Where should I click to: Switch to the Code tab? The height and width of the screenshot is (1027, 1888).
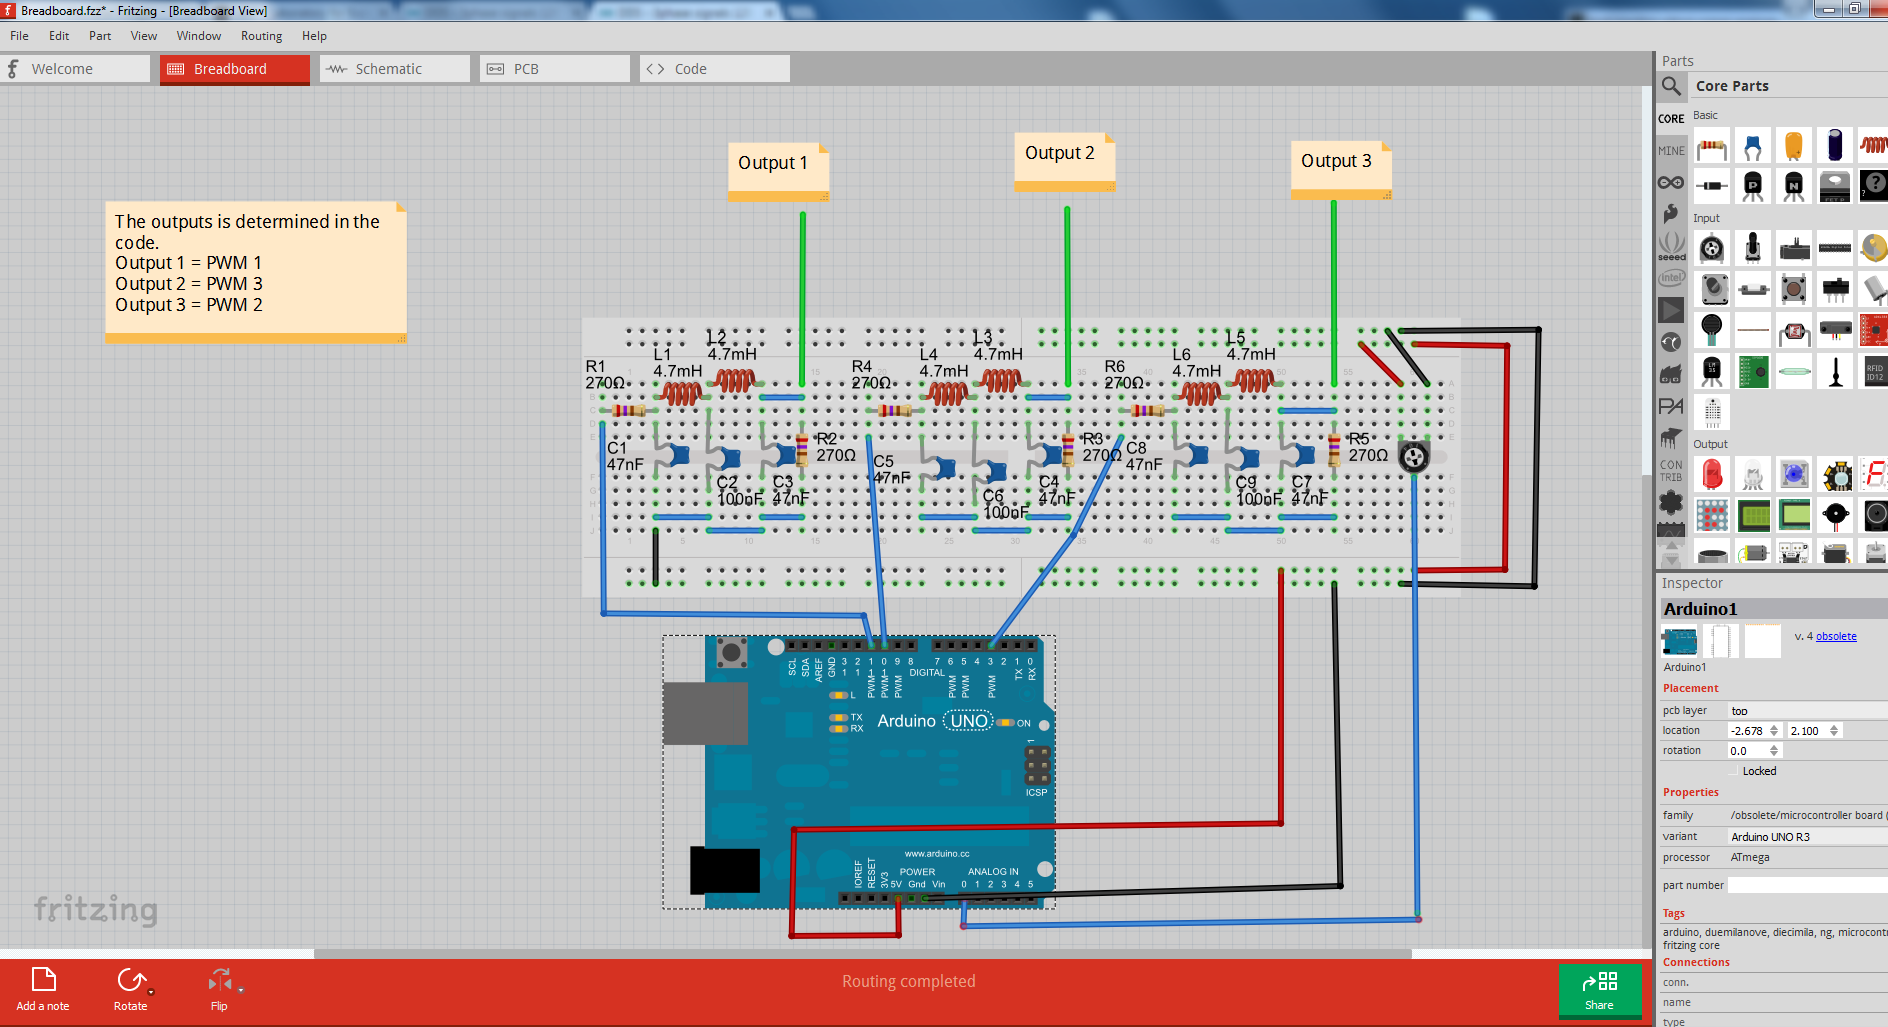point(715,69)
